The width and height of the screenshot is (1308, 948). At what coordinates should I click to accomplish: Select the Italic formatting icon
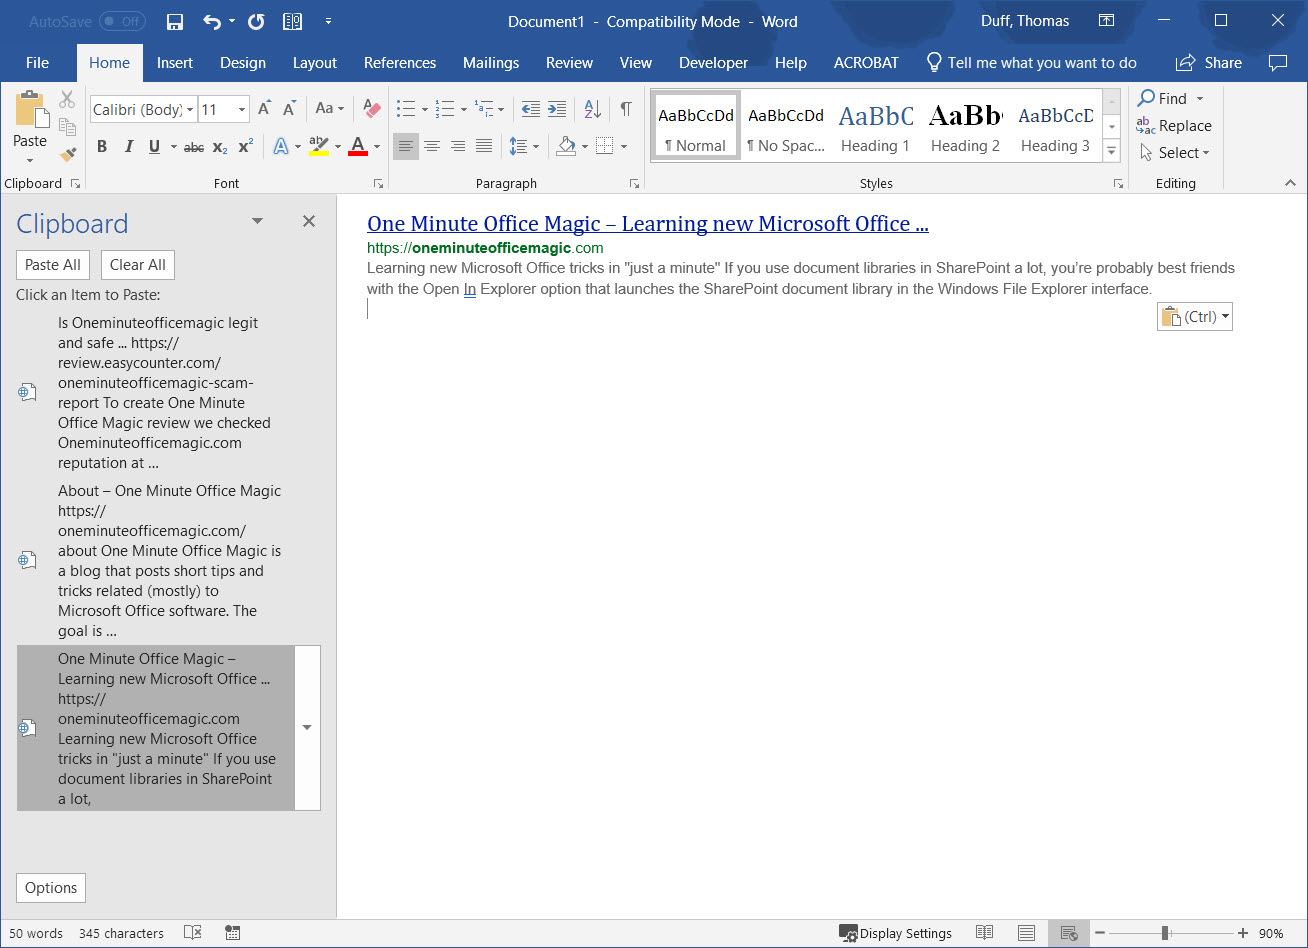[x=129, y=146]
